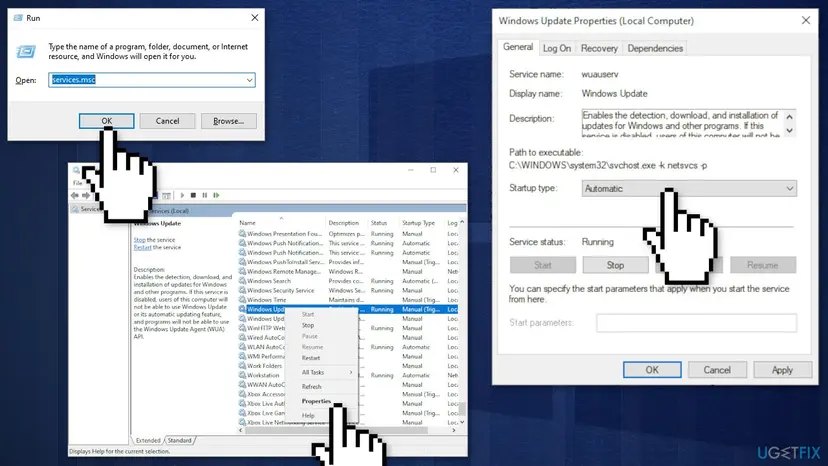Image resolution: width=828 pixels, height=466 pixels.
Task: Click the forward arrow in Services toolbar
Action: [x=86, y=195]
